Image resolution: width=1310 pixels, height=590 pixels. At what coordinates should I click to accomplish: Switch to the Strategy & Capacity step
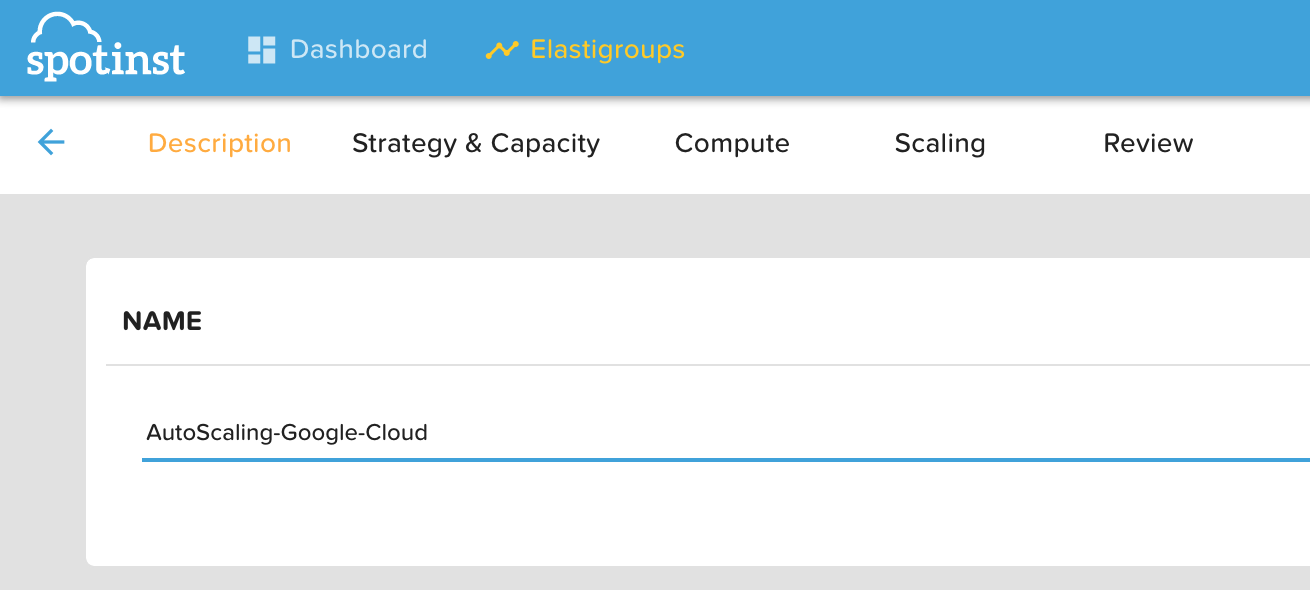point(476,143)
